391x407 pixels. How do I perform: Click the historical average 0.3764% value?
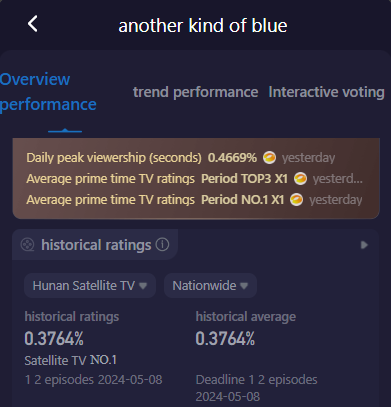point(225,339)
